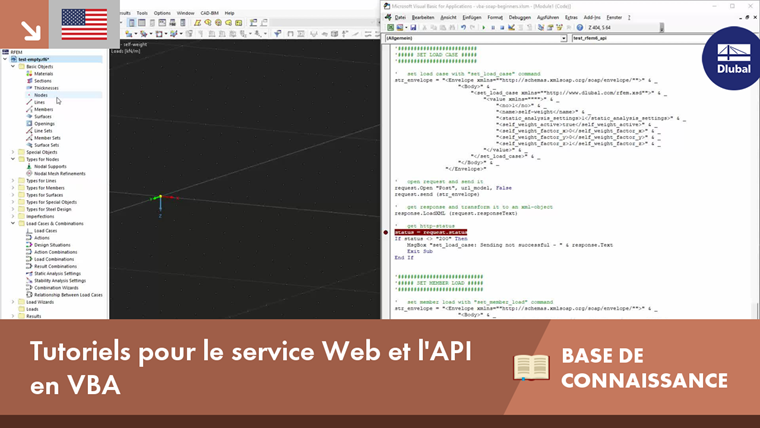Open the Debuggen menu in VBA
Screen dimensions: 760x428
pyautogui.click(x=519, y=17)
